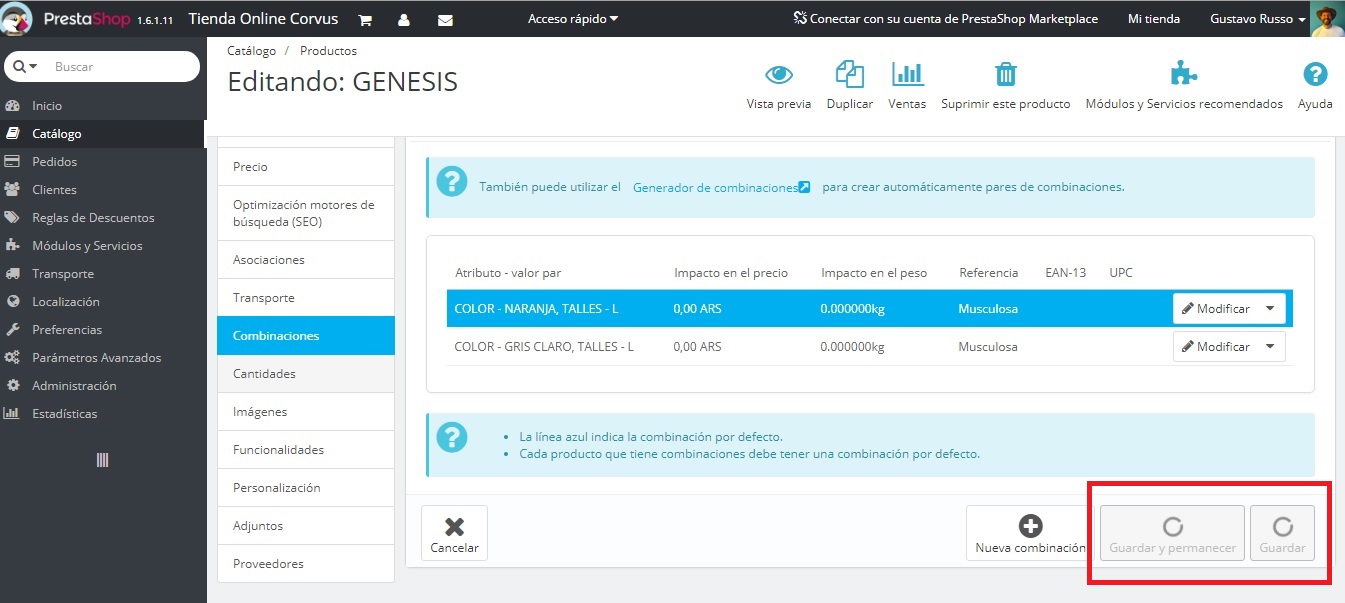Click the user avatar picture
Viewport: 1345px width, 603px height.
pyautogui.click(x=1326, y=19)
